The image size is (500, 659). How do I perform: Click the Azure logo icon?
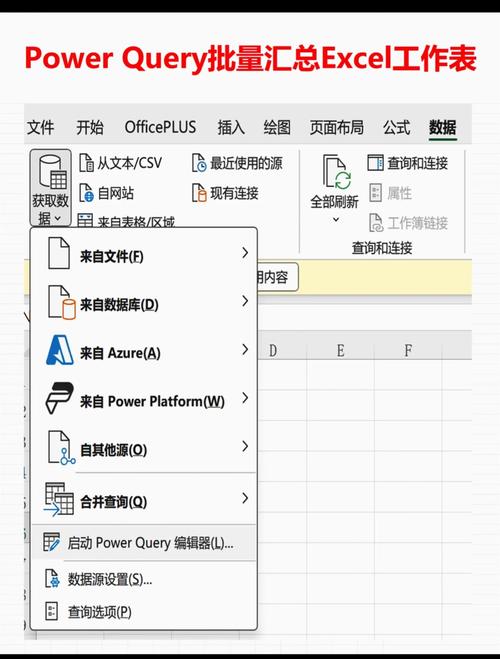(60, 350)
